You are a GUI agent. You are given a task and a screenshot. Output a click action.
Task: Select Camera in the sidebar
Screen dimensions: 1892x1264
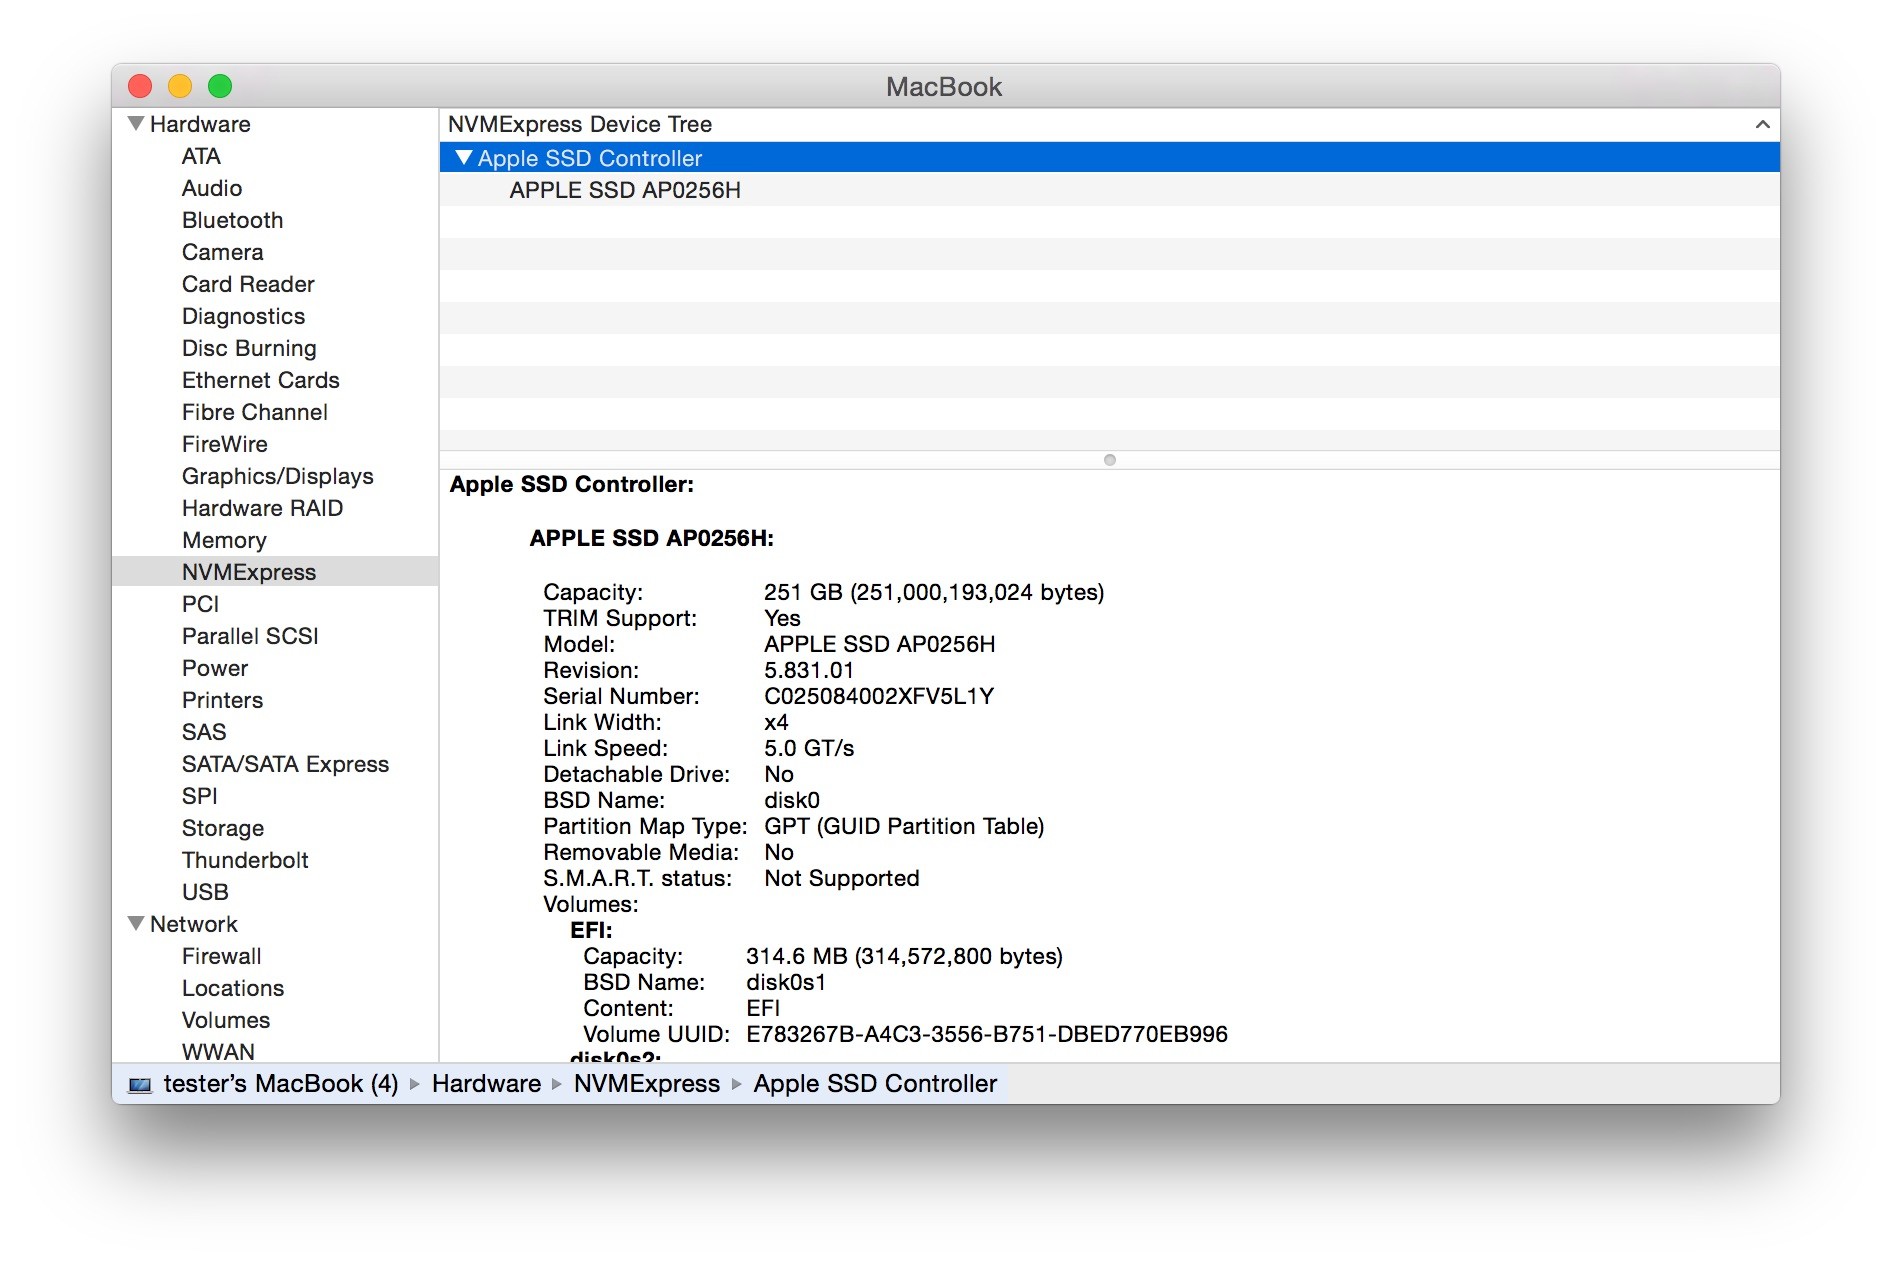222,252
